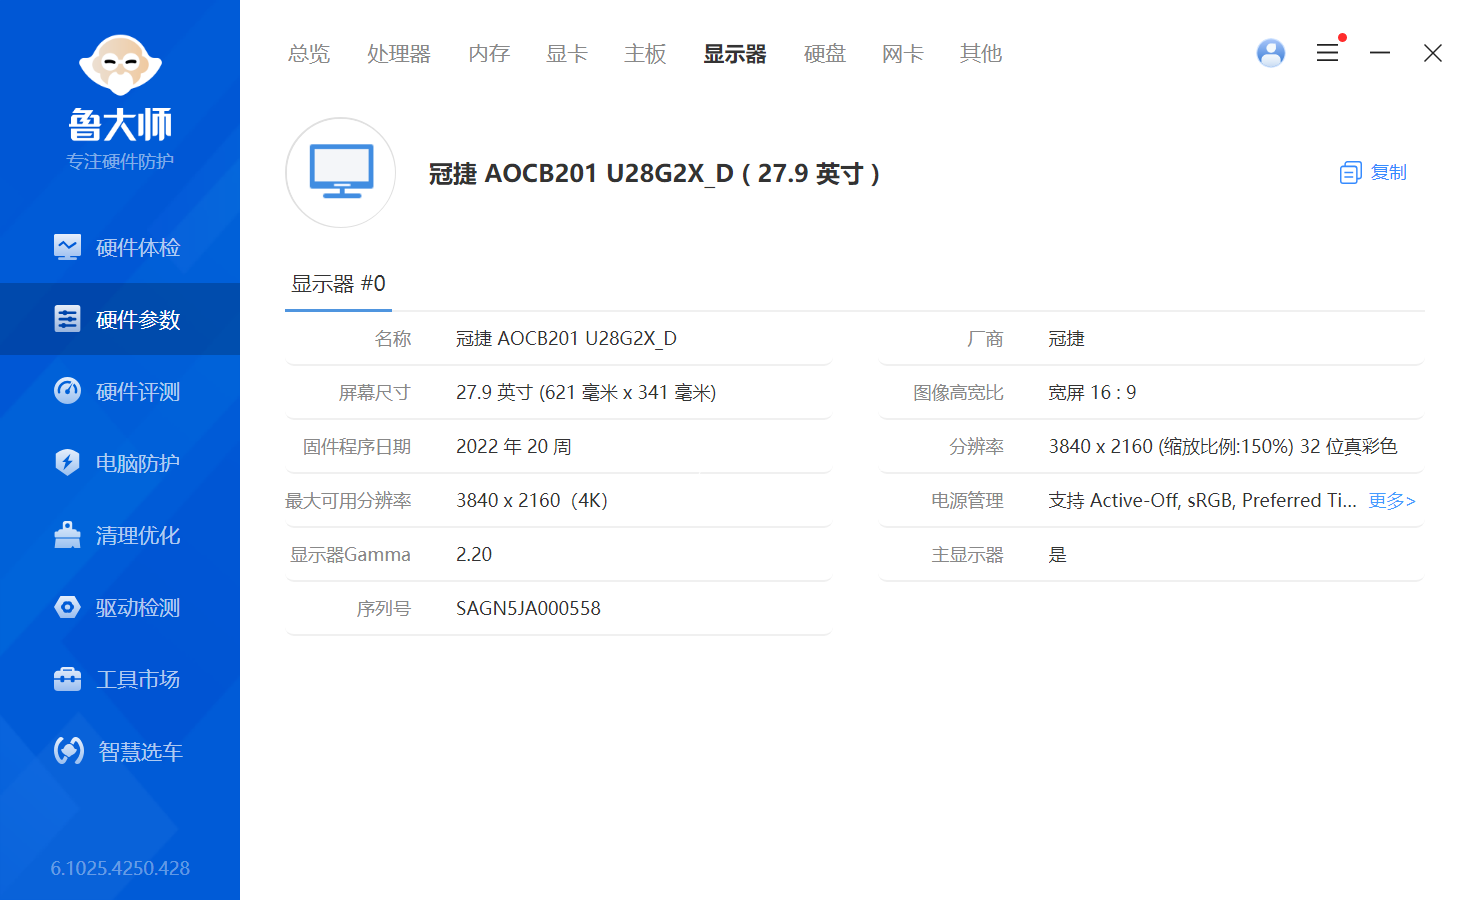Click the monitor title 冠捷 AOCB201 U28G2X_D (27.9 英寸)
The image size is (1470, 900).
tap(655, 174)
